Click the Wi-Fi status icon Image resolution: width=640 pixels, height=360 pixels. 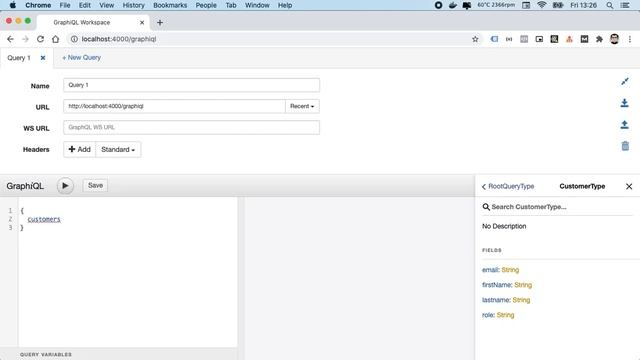(542, 5)
